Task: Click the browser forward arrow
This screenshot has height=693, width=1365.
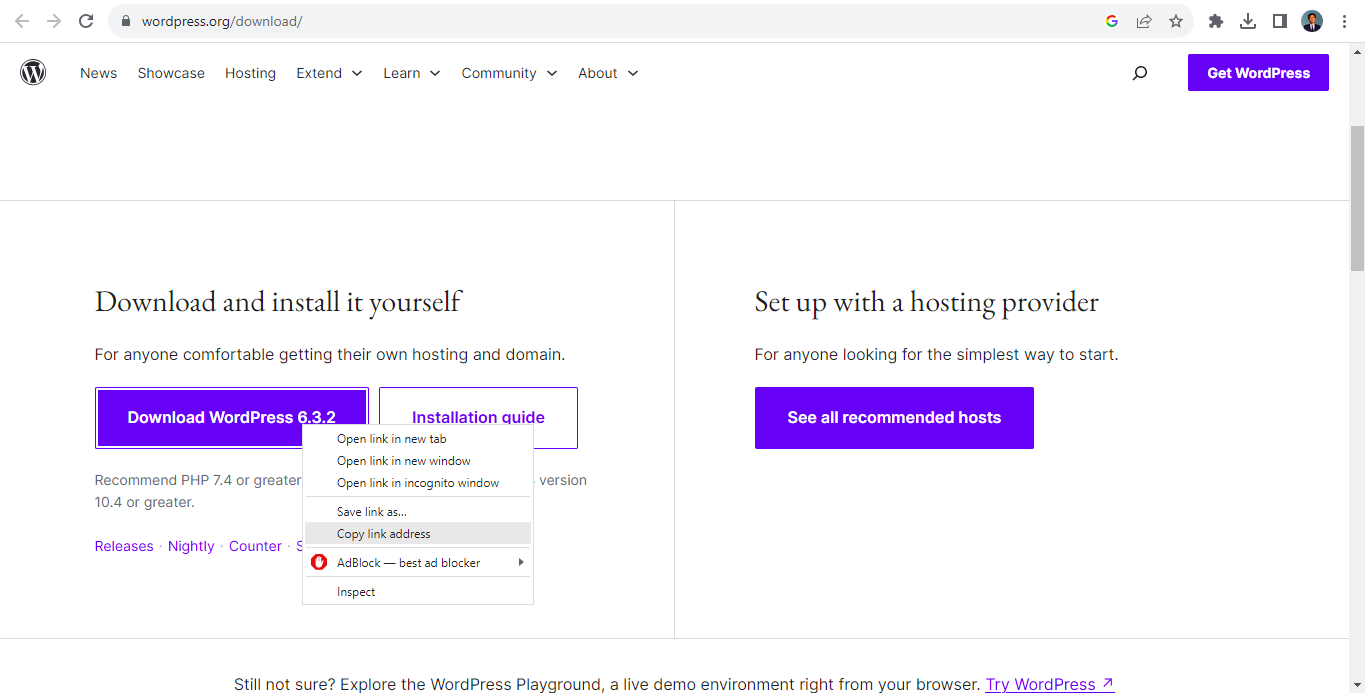Action: pyautogui.click(x=54, y=21)
